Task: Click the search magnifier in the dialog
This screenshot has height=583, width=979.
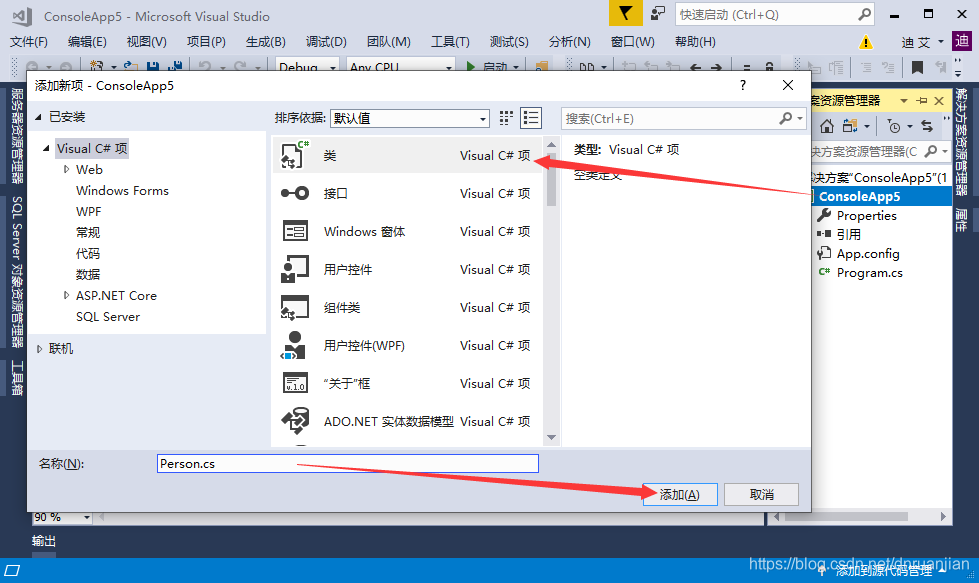Action: (785, 118)
